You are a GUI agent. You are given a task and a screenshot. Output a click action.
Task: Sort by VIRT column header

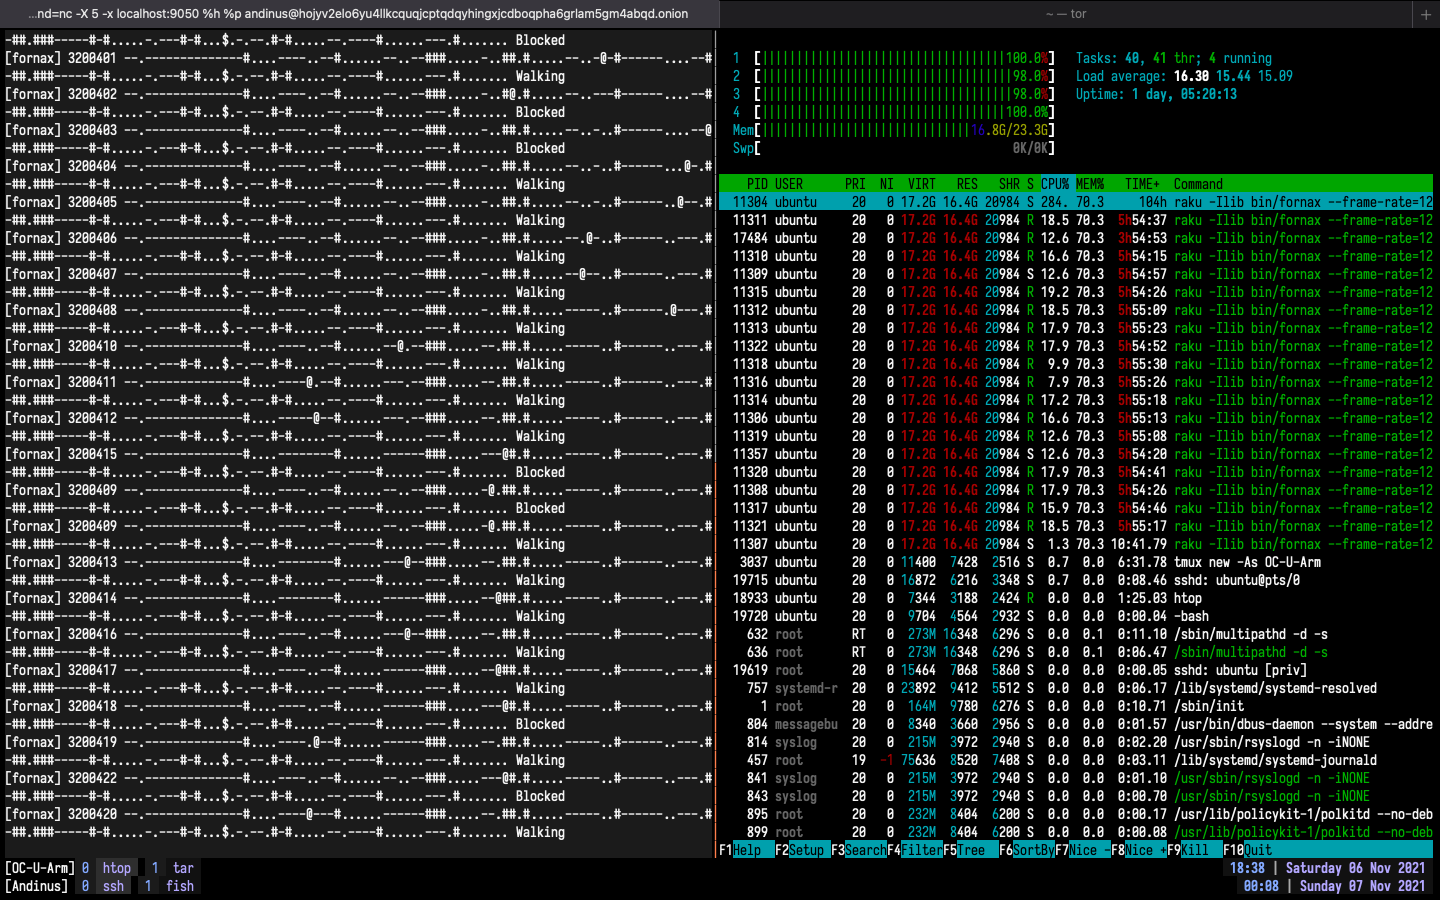pos(922,184)
